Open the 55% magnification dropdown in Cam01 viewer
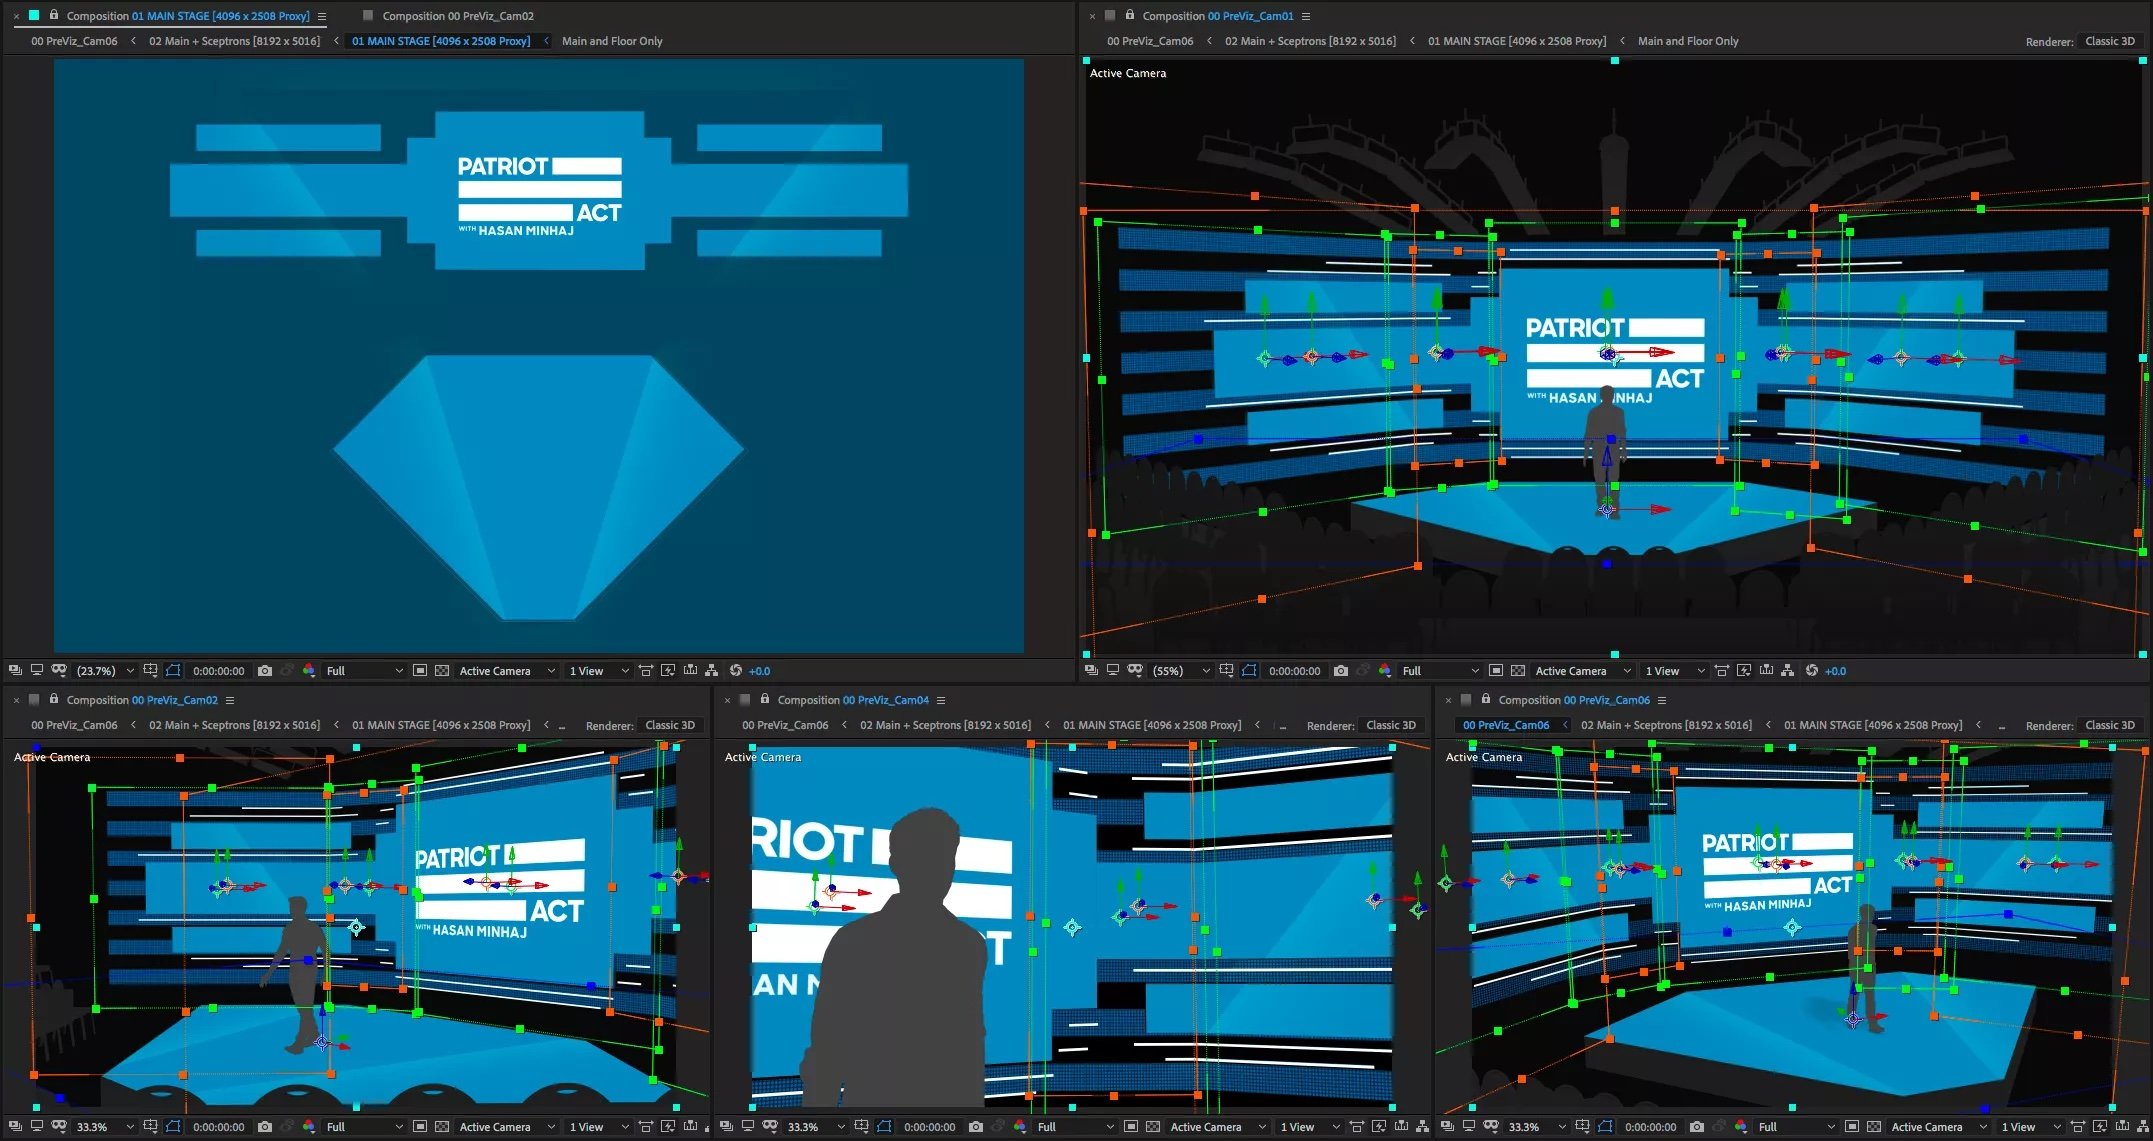This screenshot has height=1141, width=2153. (1181, 671)
